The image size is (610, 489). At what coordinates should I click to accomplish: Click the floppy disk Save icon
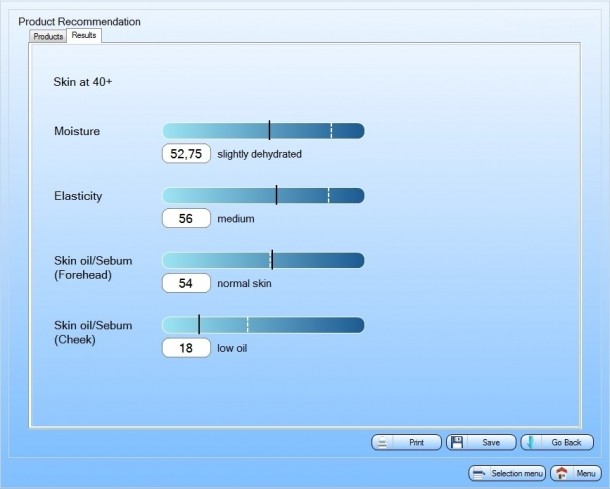click(x=455, y=442)
